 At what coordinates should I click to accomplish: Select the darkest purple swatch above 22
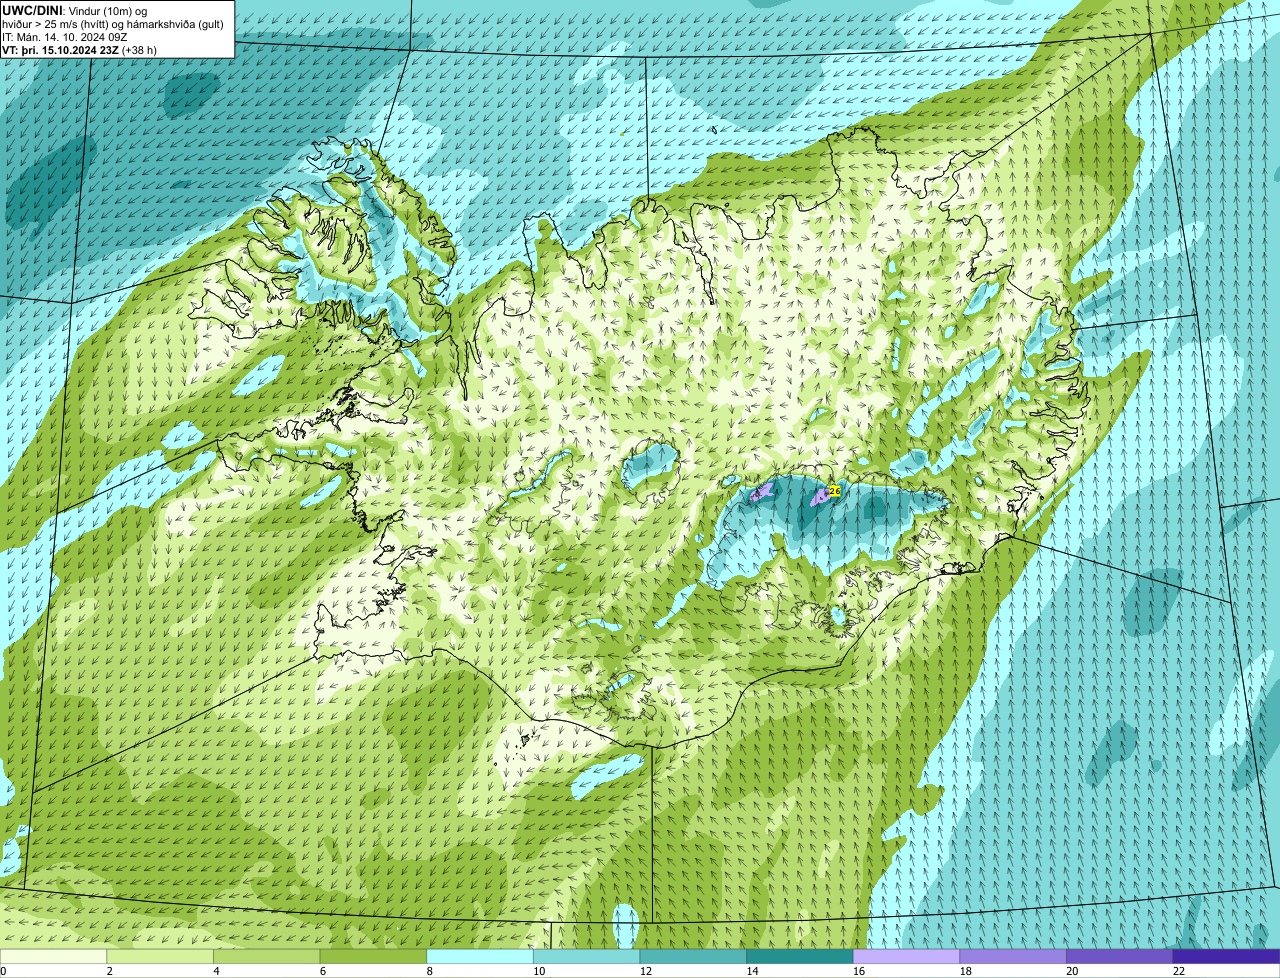(1226, 956)
